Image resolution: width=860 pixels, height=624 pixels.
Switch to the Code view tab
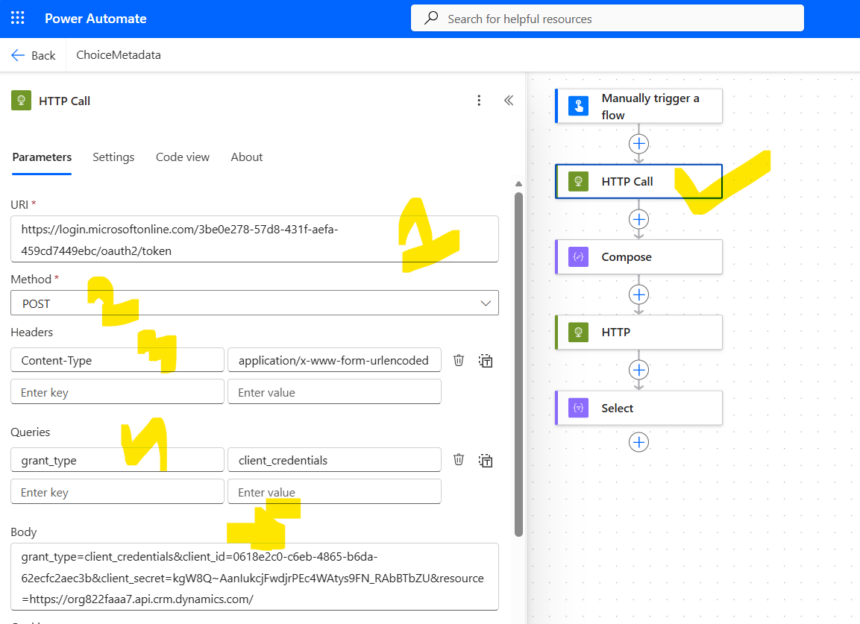[182, 157]
